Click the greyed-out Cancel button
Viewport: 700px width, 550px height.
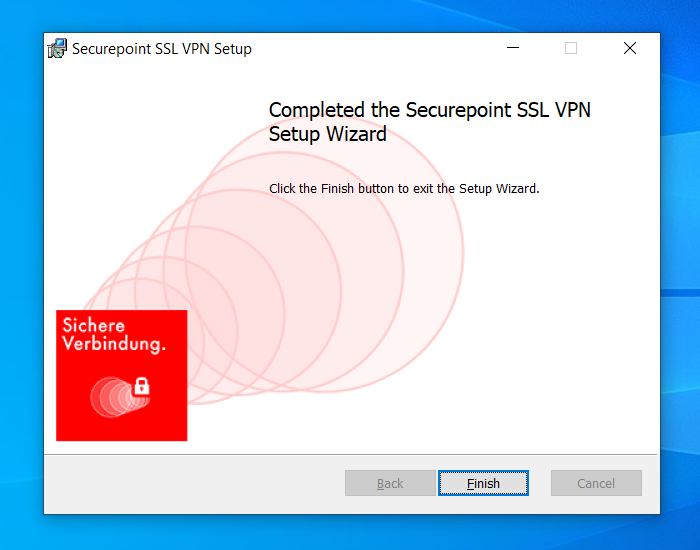tap(596, 483)
